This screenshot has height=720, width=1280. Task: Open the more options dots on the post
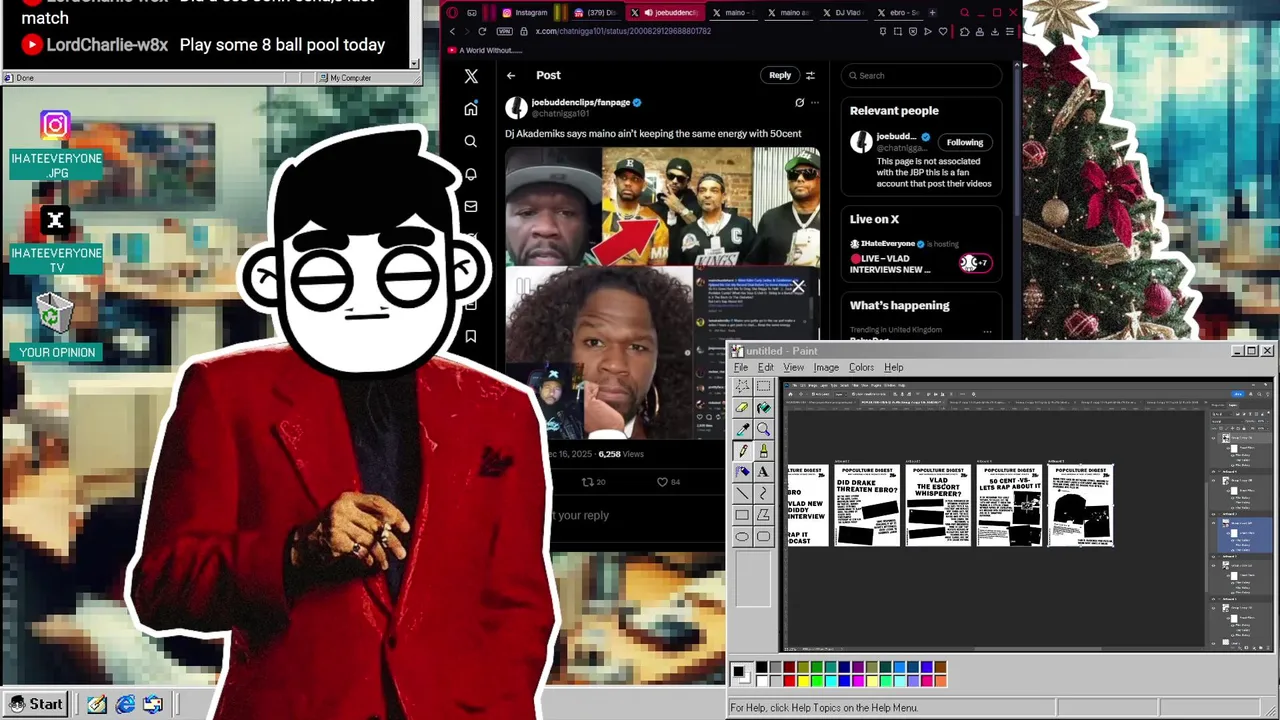click(815, 102)
